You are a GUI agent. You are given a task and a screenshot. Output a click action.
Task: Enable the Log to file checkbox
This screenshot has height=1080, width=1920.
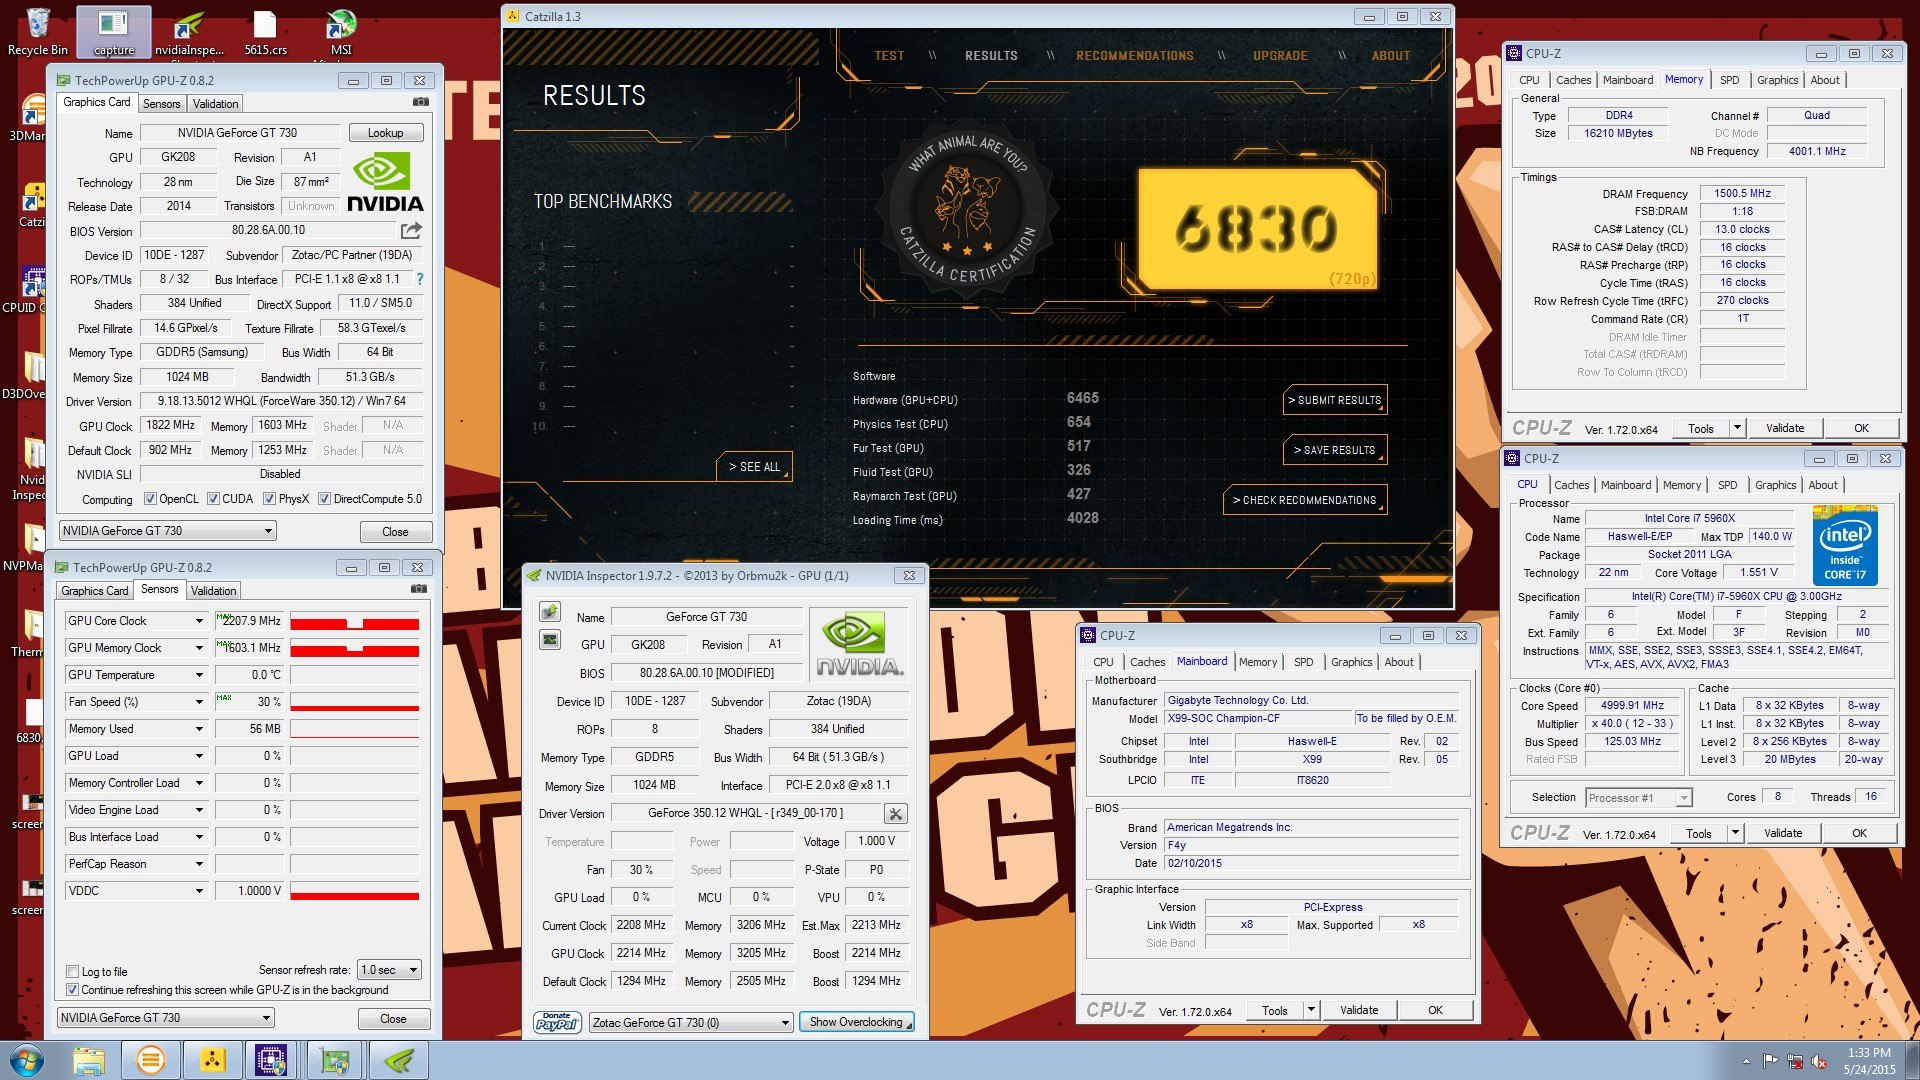72,972
